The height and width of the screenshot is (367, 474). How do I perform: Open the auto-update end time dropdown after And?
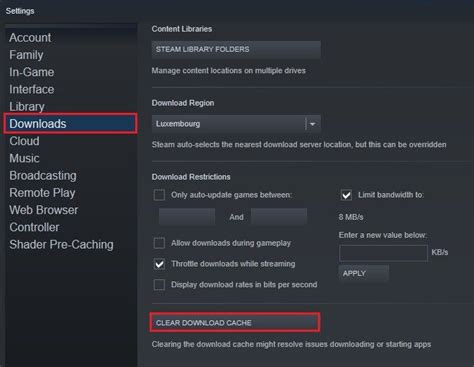click(x=279, y=217)
